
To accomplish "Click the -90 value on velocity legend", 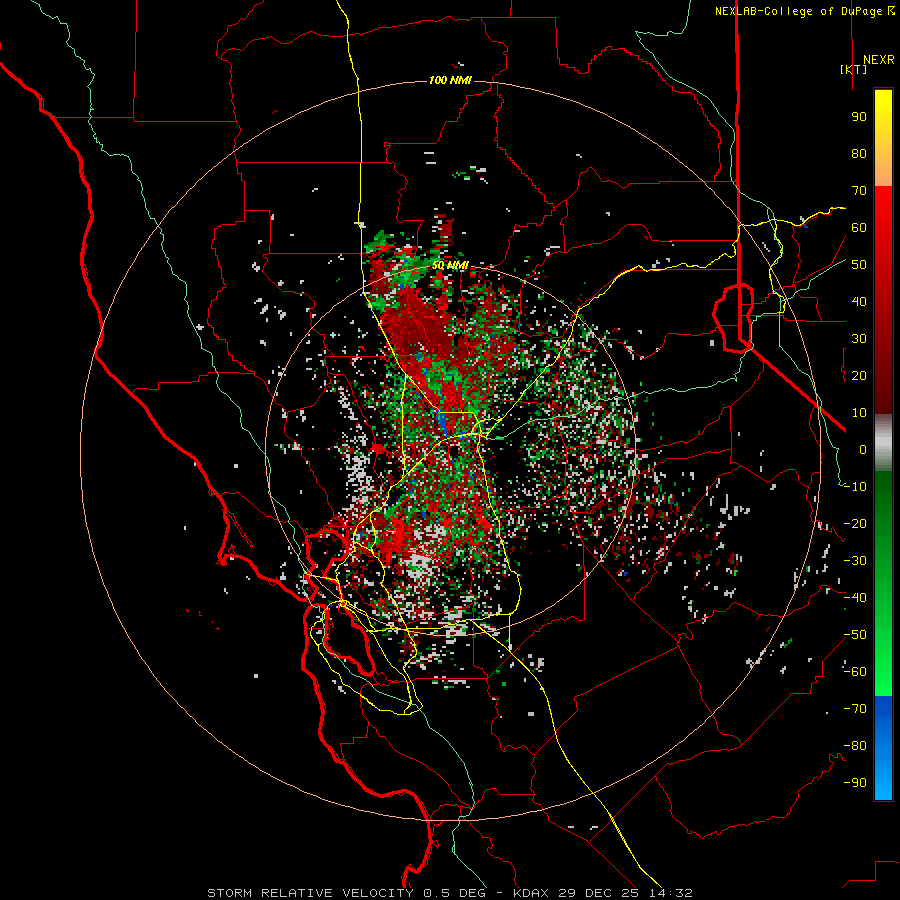I will [x=855, y=783].
